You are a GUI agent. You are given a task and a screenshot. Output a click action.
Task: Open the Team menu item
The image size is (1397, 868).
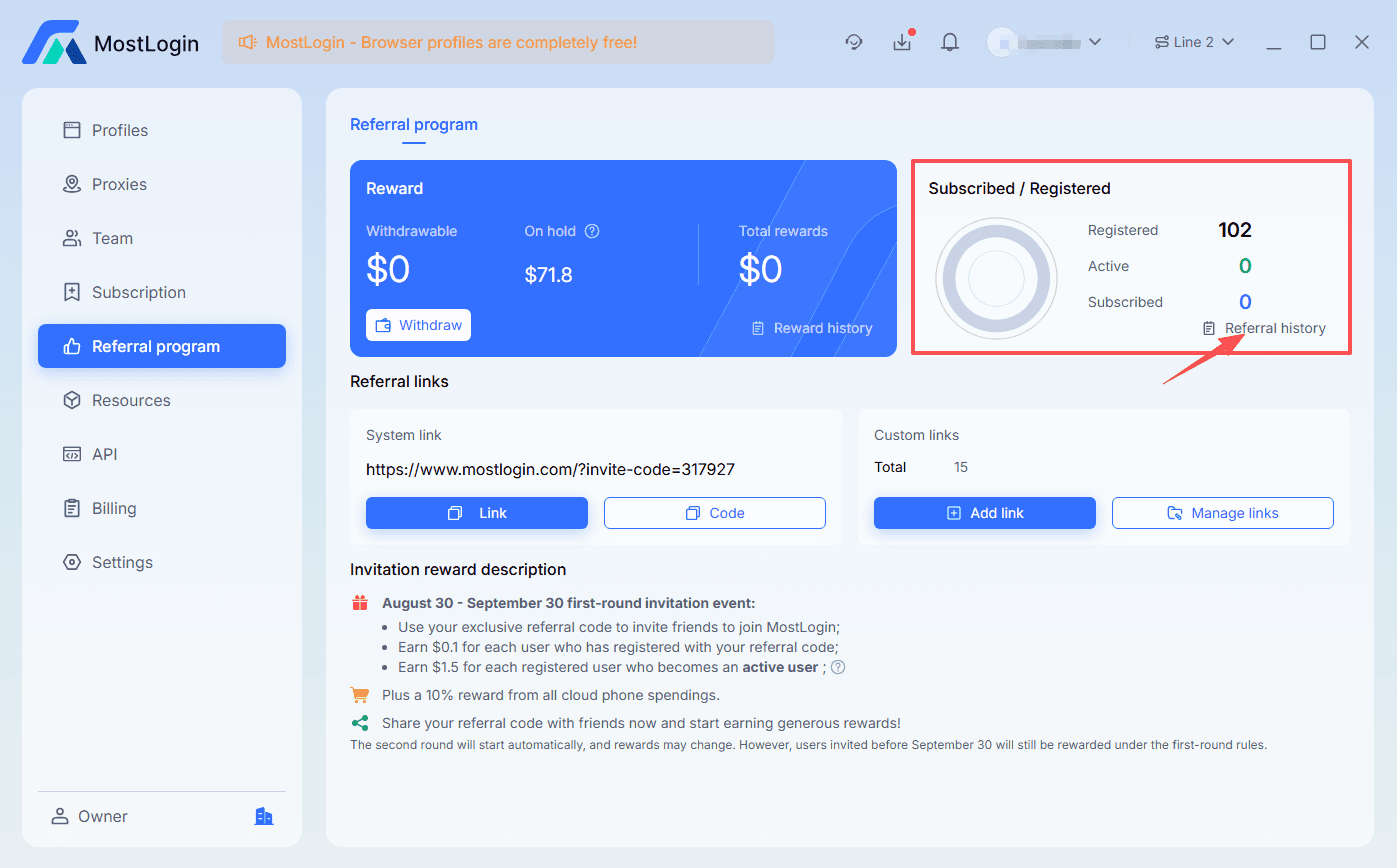(162, 238)
